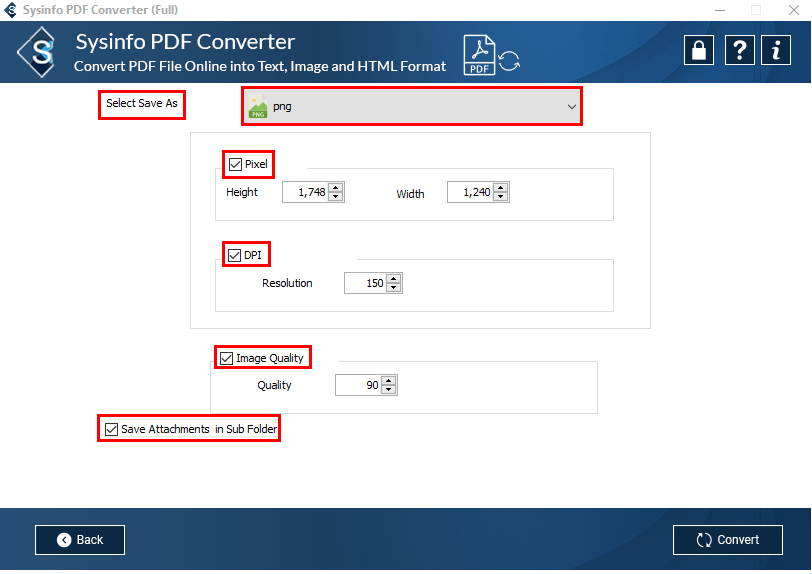Click the lock activation icon
Image resolution: width=812 pixels, height=574 pixels.
699,50
